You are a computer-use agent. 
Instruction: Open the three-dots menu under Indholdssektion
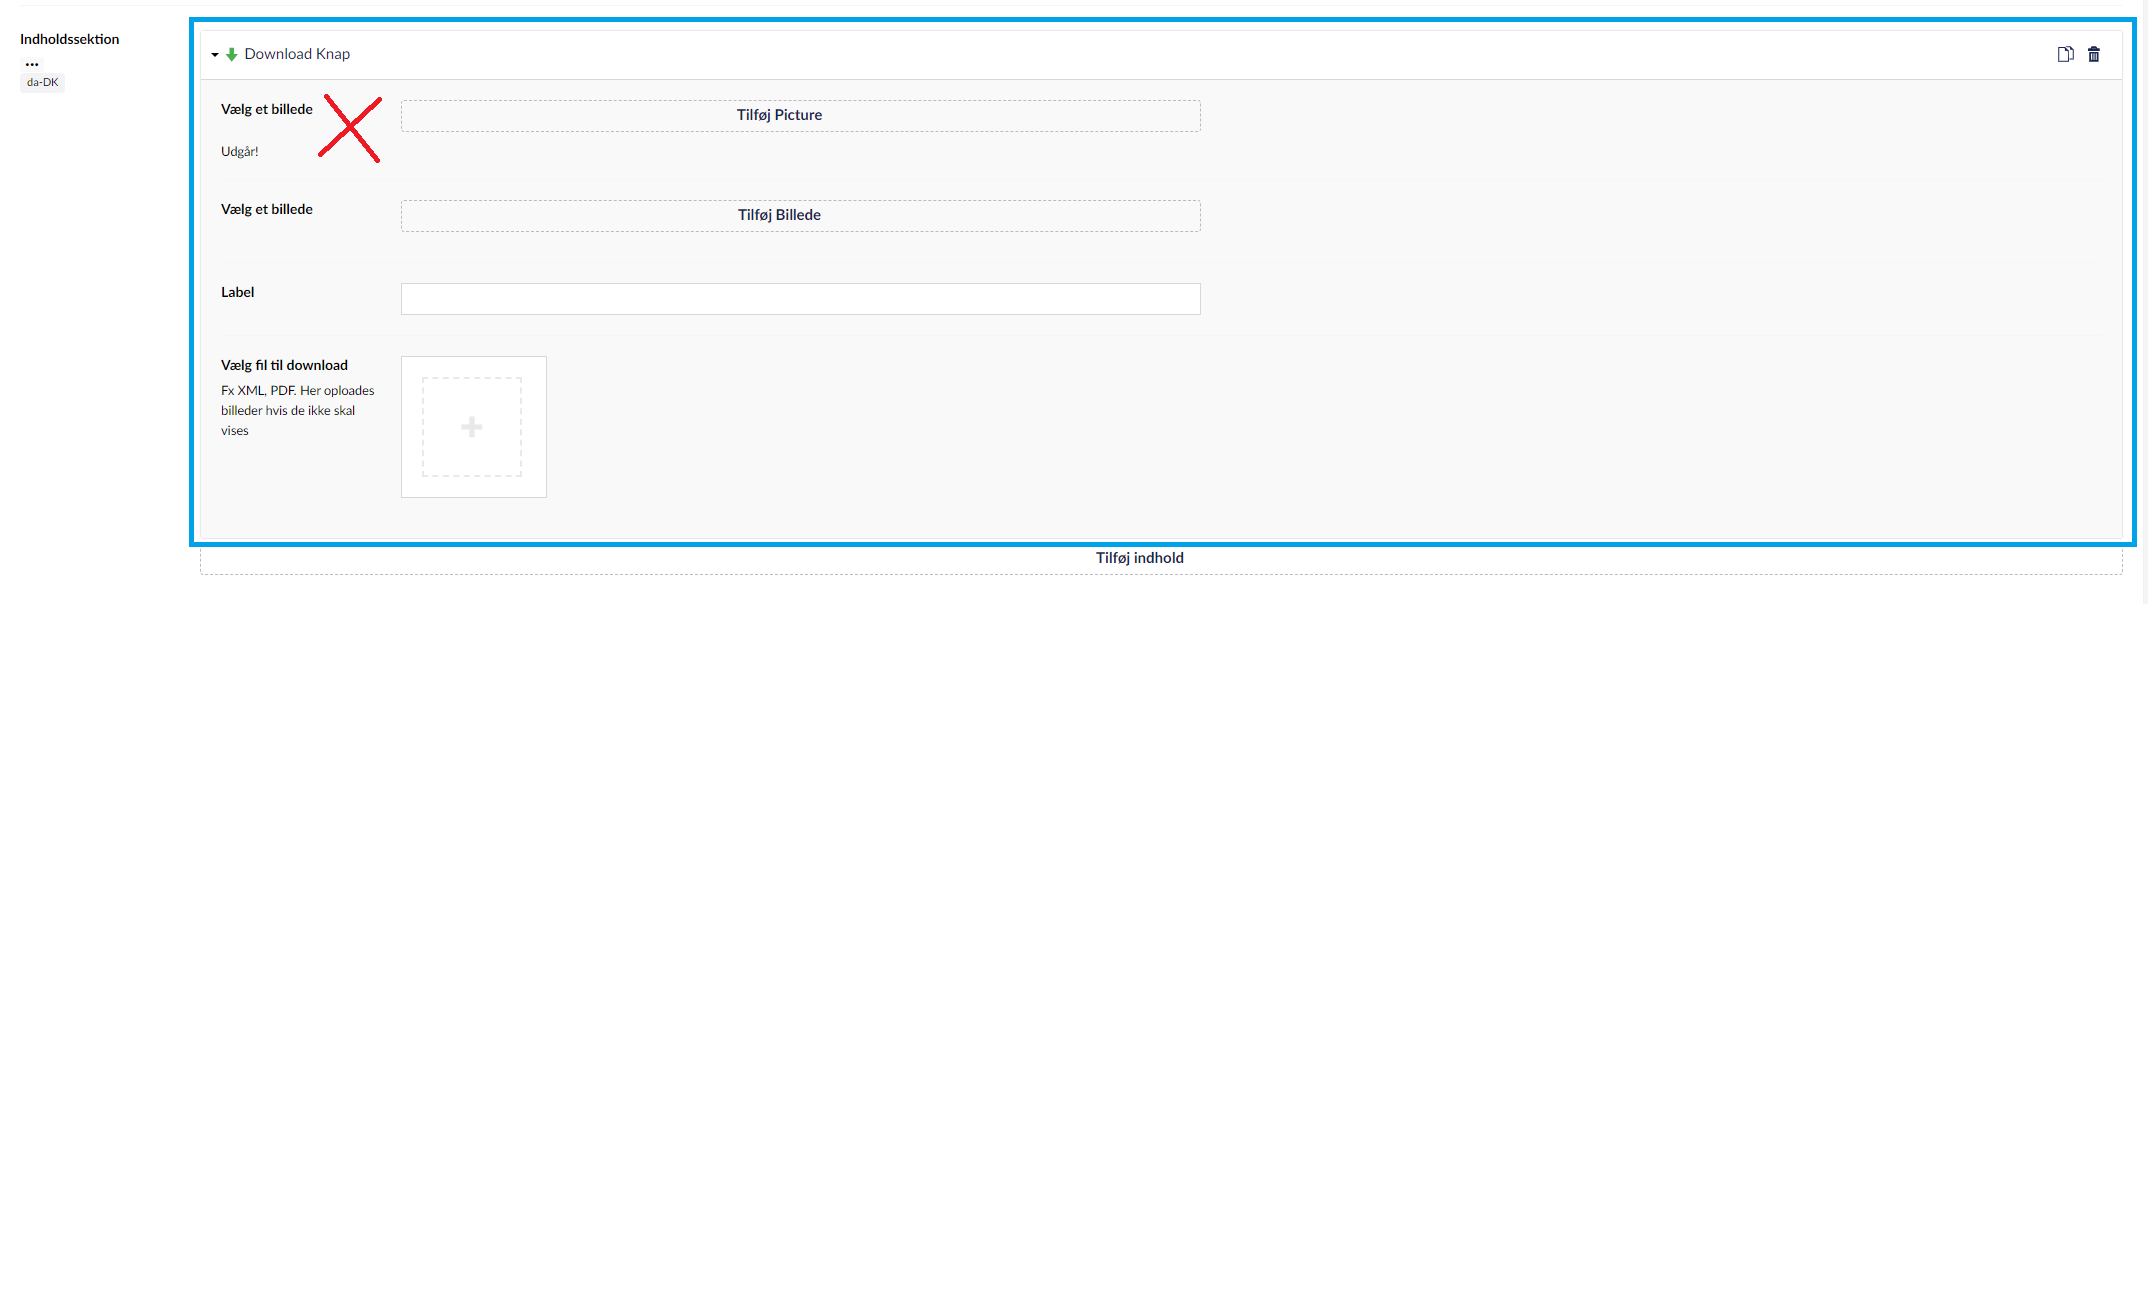pos(32,64)
